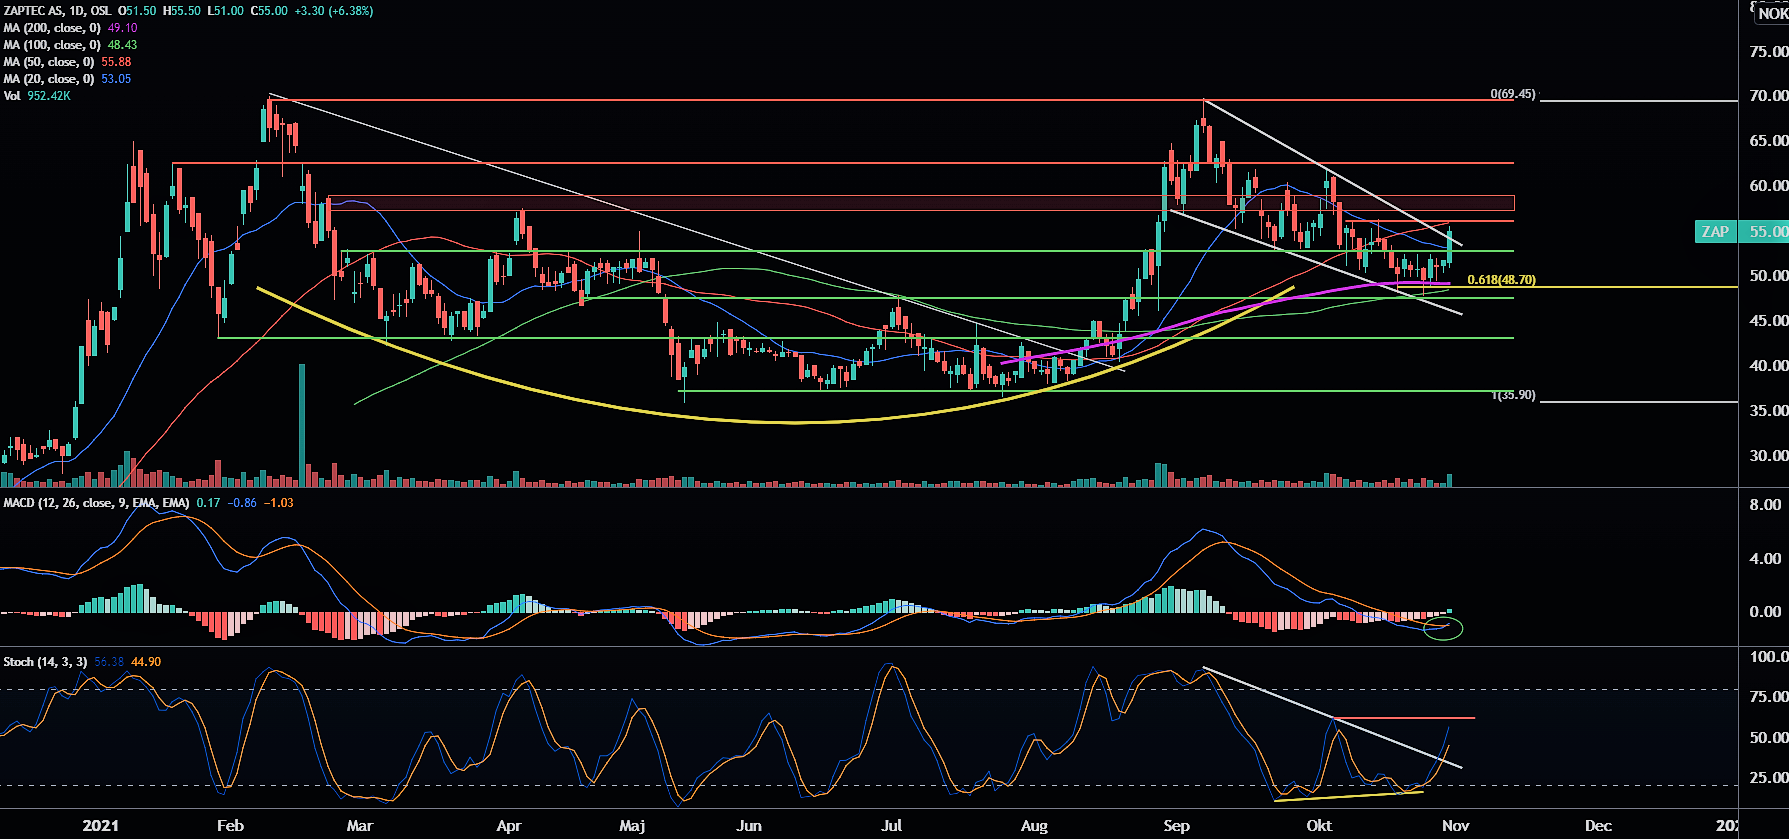Click the Sep label on time axis
The width and height of the screenshot is (1789, 839).
pyautogui.click(x=1176, y=825)
